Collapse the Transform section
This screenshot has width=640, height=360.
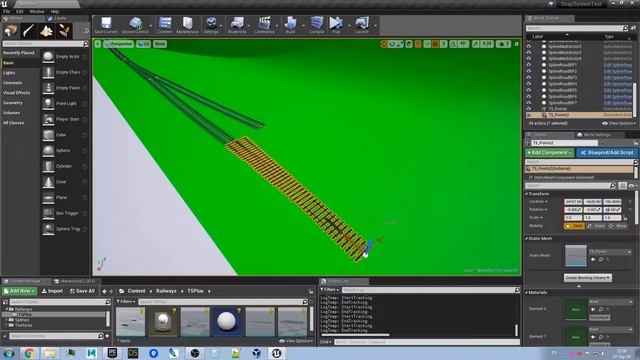(527, 194)
